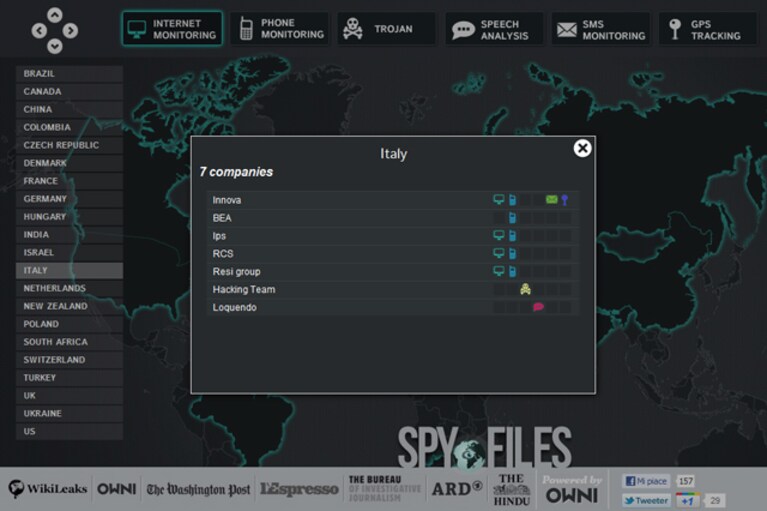Click Innova's SMS envelope icon
The height and width of the screenshot is (511, 767).
point(551,200)
